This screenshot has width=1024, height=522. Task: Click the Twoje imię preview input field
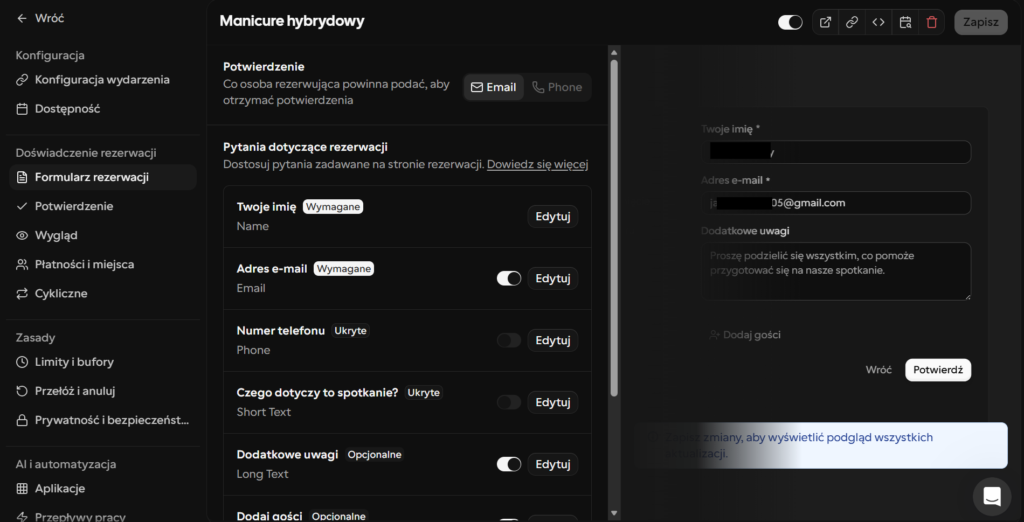point(836,152)
